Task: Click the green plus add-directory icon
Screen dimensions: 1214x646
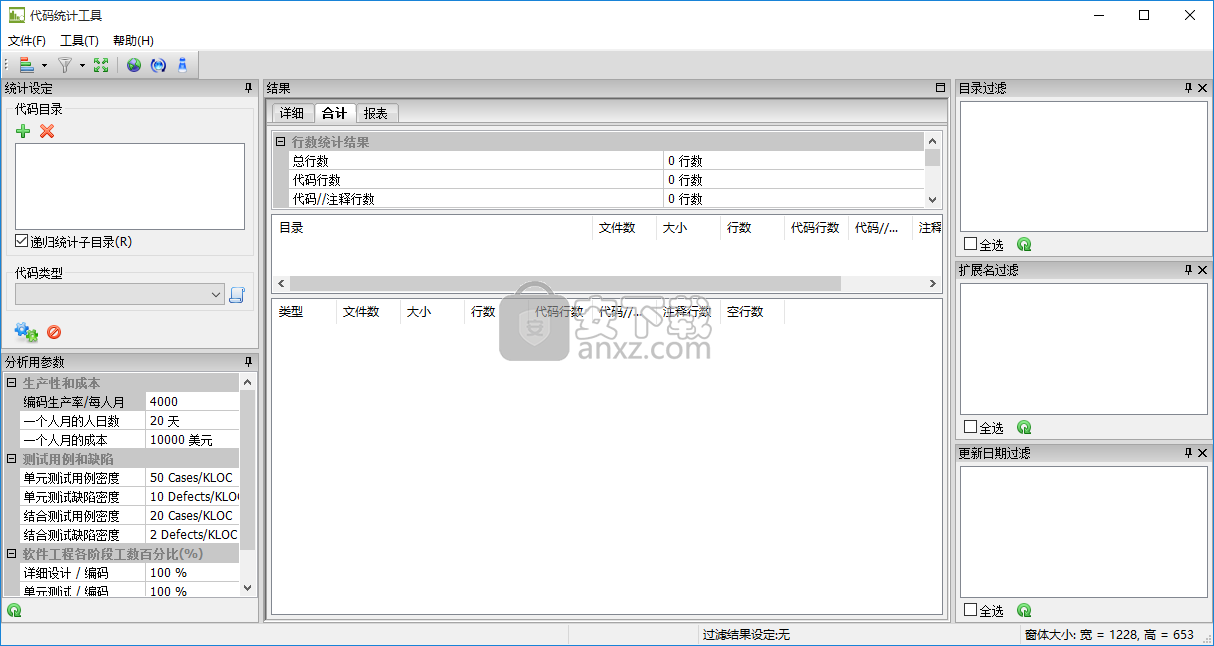Action: [x=23, y=131]
